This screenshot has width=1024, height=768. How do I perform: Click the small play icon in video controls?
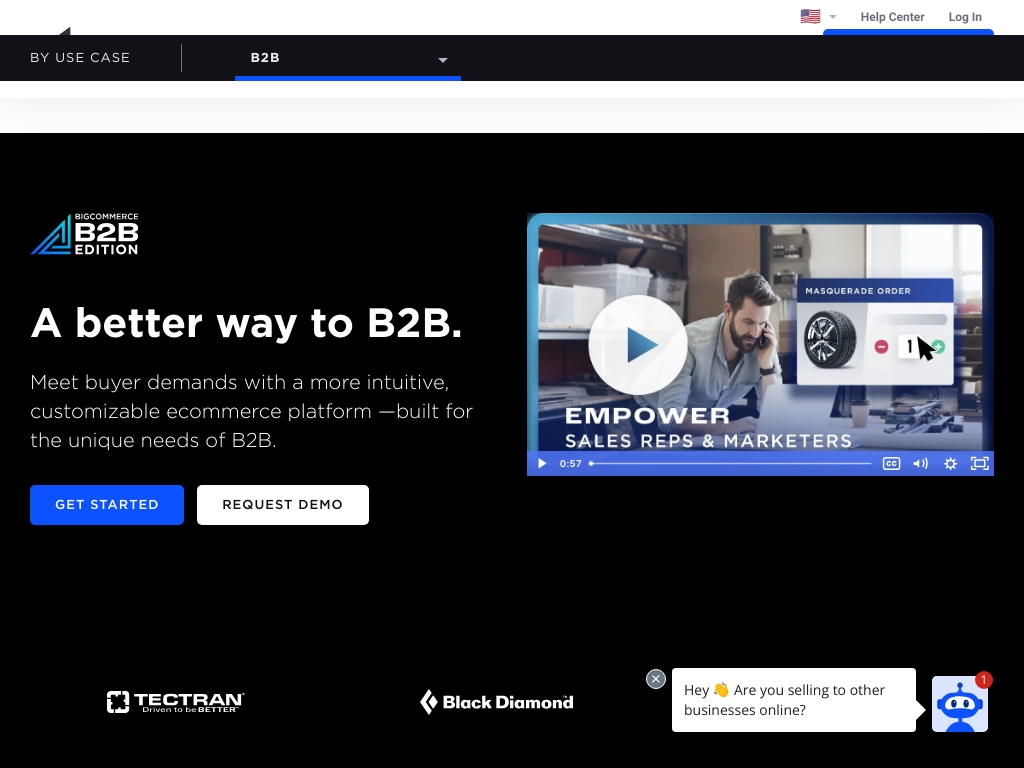542,463
